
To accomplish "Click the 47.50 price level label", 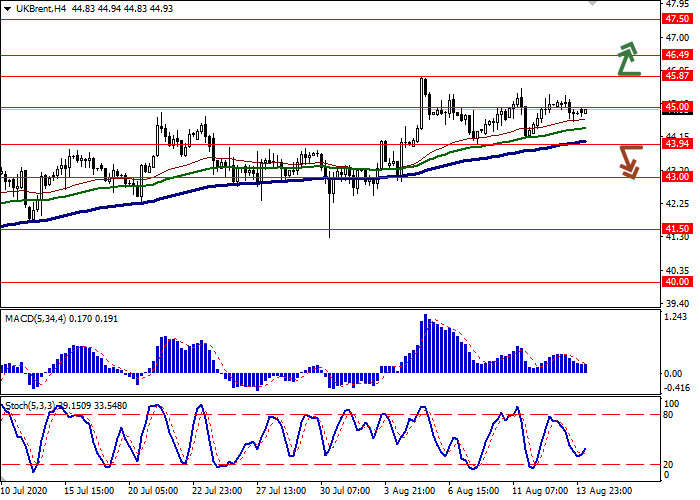I will tap(677, 19).
